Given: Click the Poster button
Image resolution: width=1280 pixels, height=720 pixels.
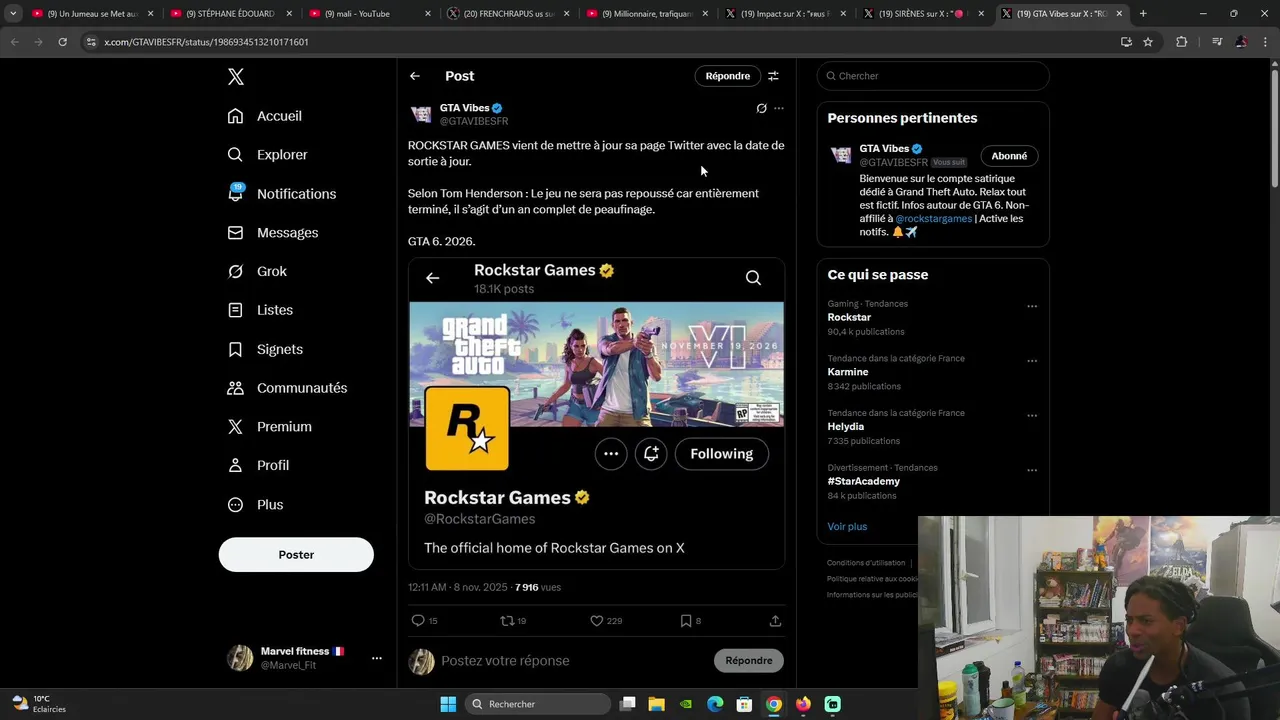Looking at the screenshot, I should 296,555.
